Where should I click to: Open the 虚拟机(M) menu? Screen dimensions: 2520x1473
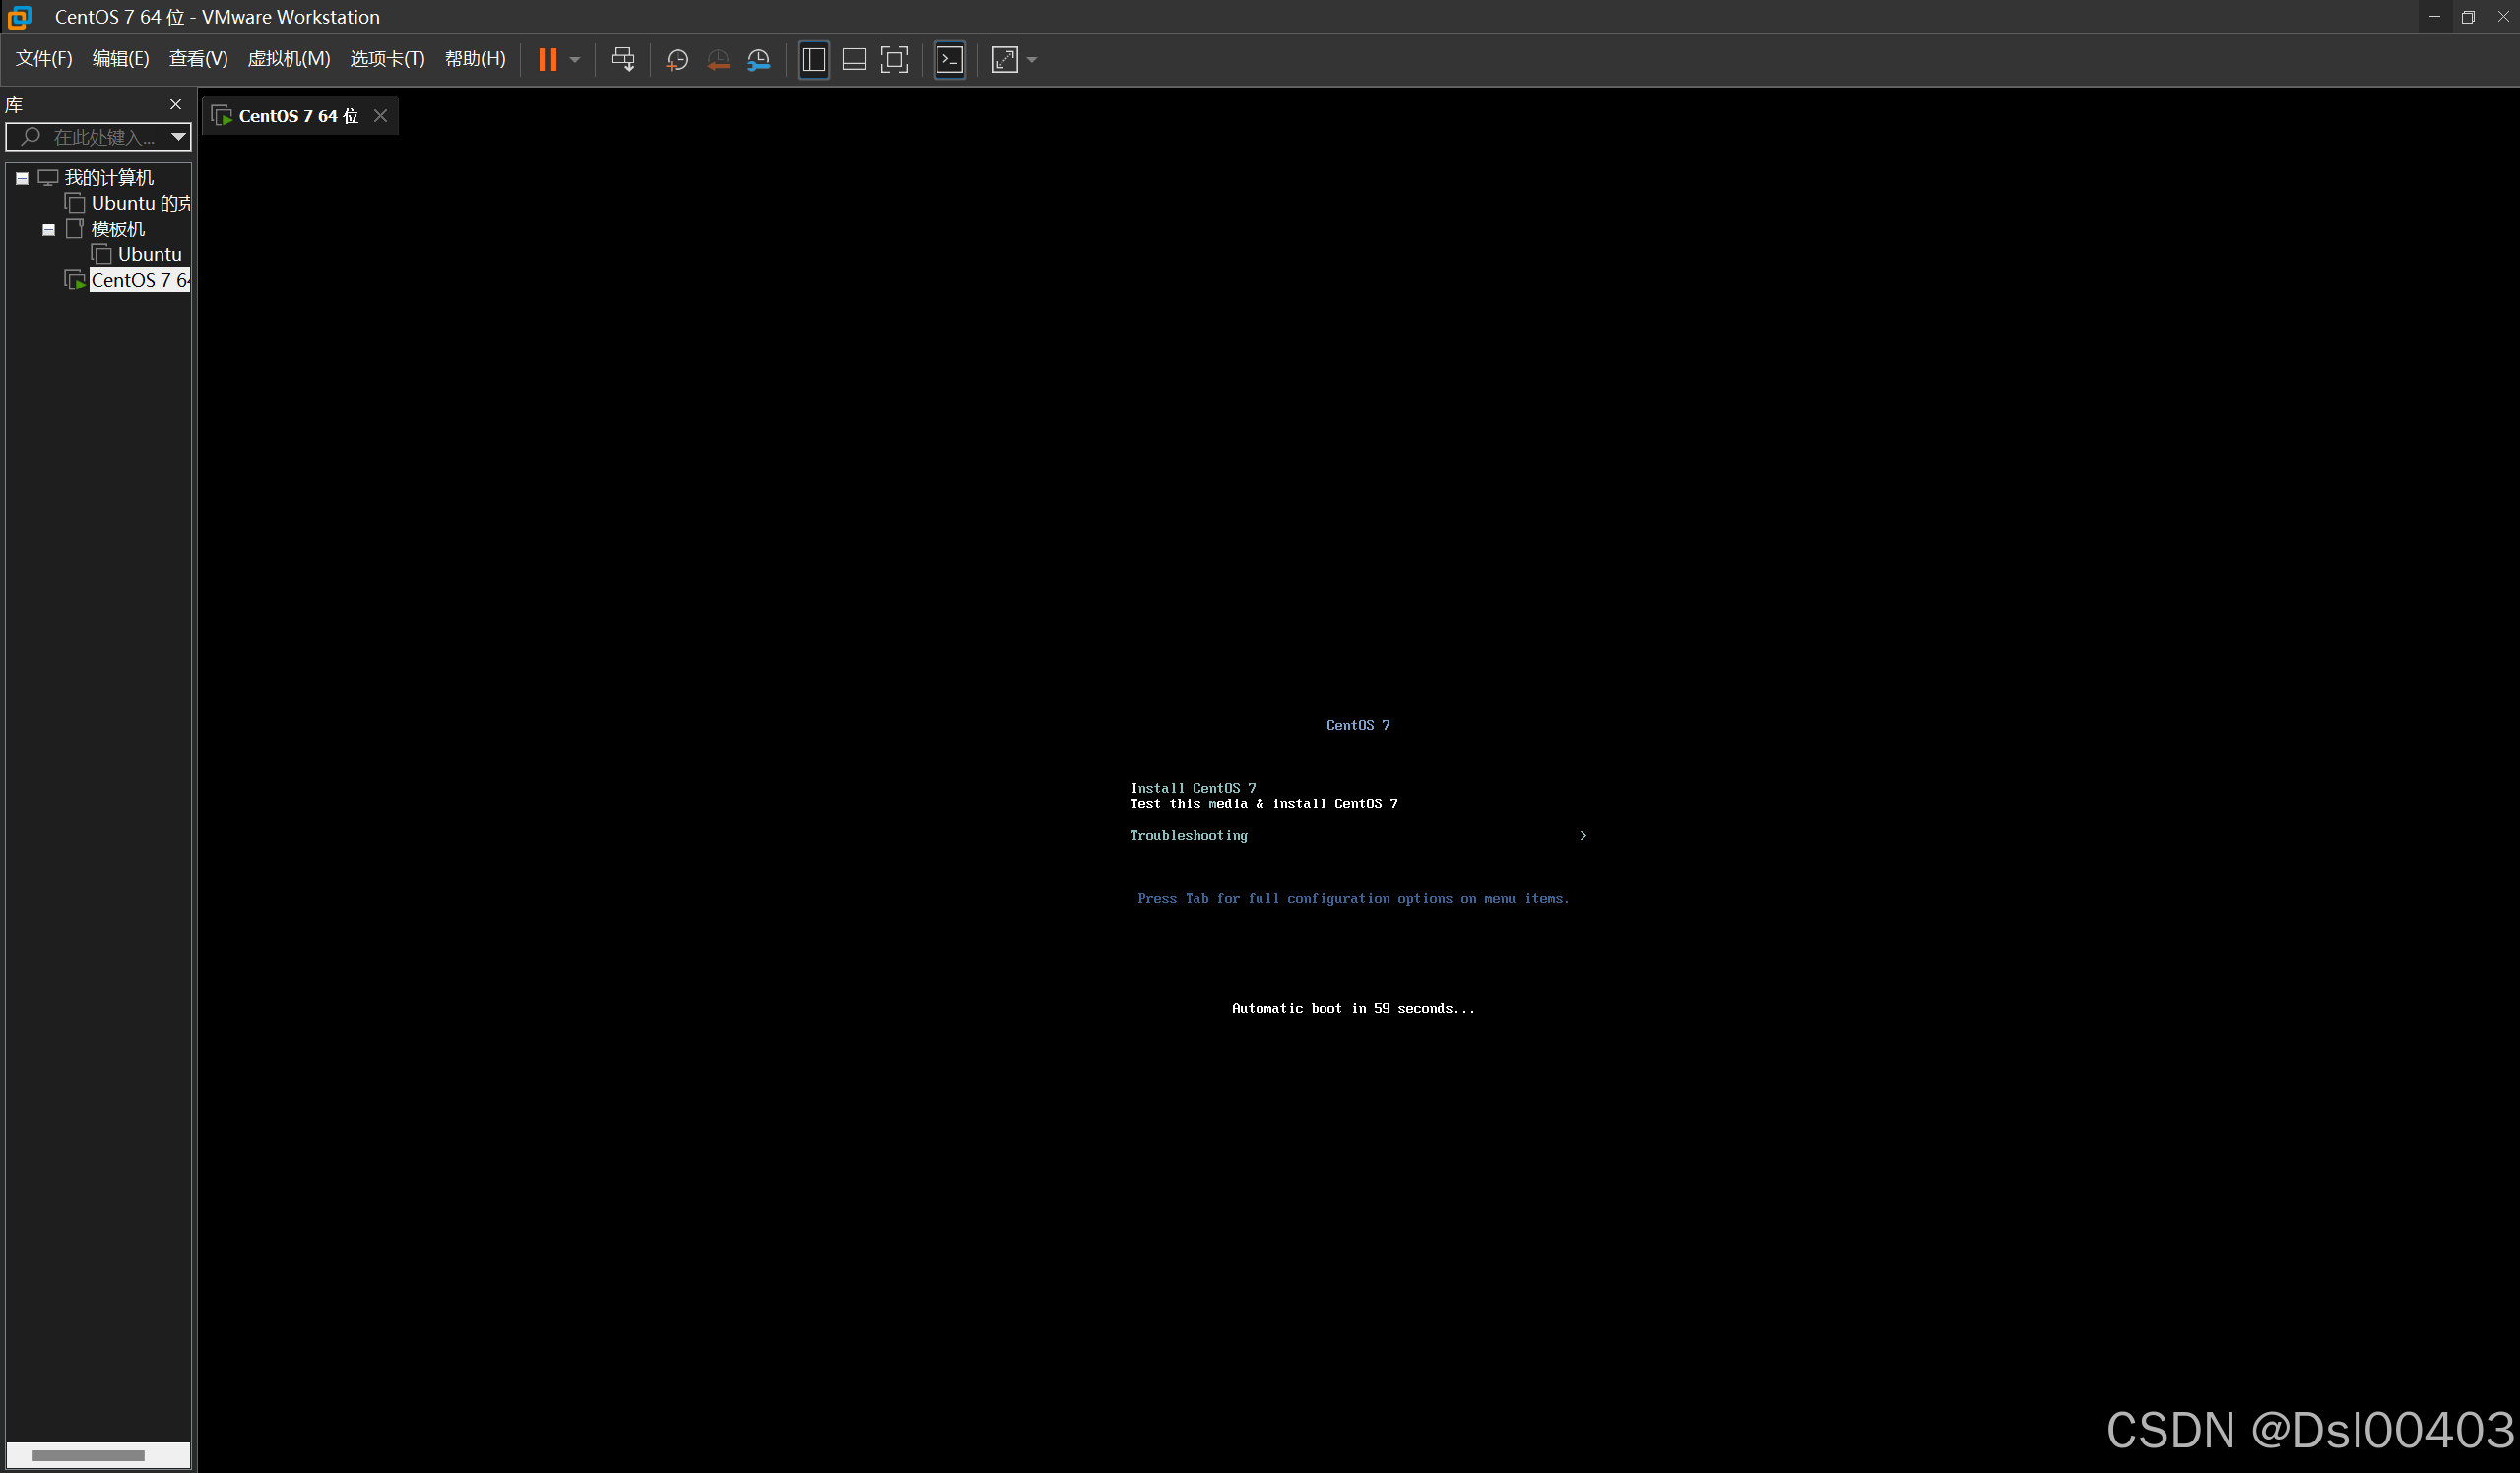point(288,59)
